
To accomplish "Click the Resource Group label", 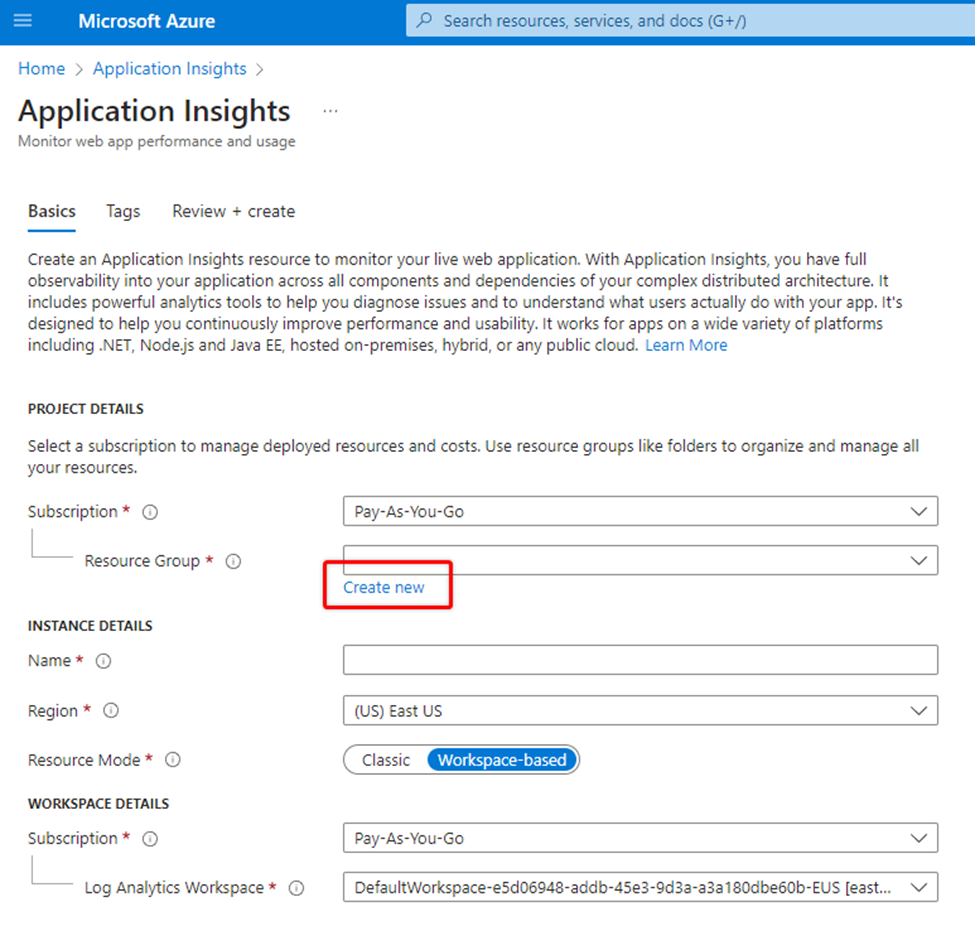I will [x=142, y=561].
